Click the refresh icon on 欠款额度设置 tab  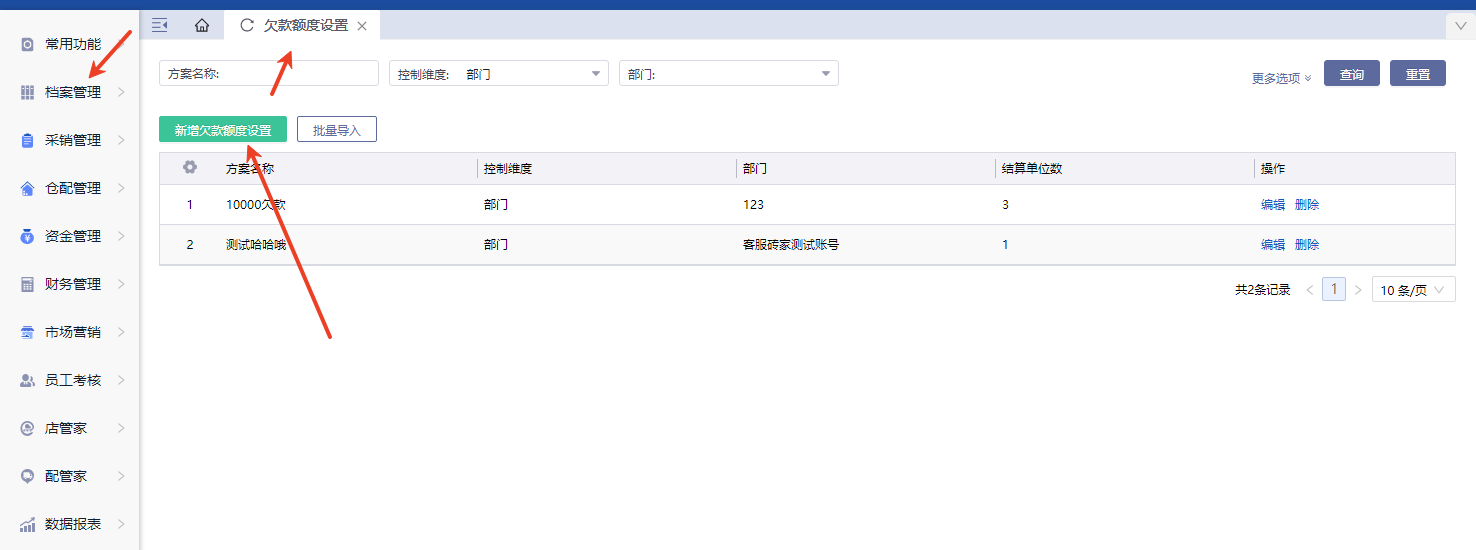(247, 25)
